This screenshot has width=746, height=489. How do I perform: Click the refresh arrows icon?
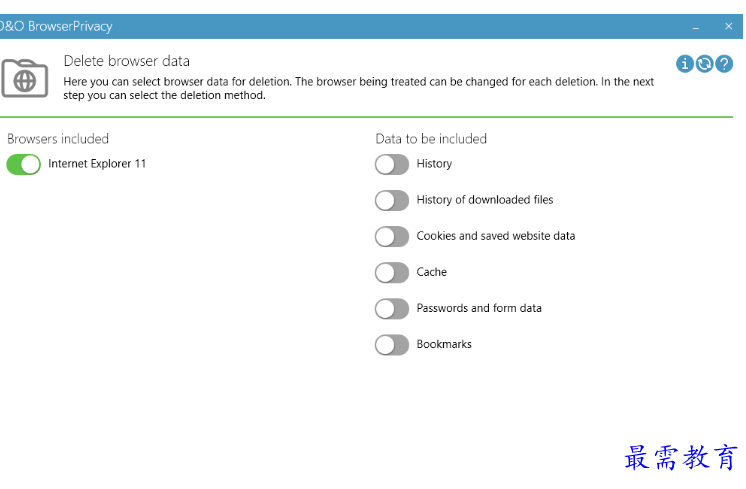704,63
